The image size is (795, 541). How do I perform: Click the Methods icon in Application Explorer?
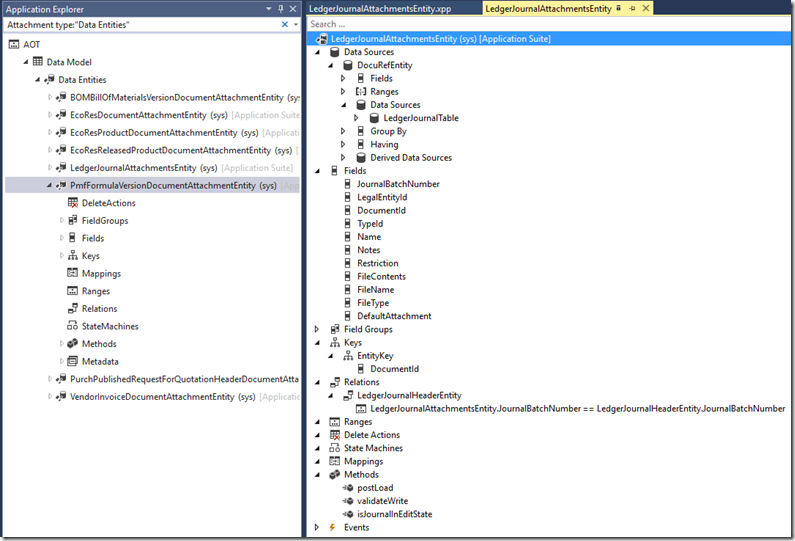73,343
